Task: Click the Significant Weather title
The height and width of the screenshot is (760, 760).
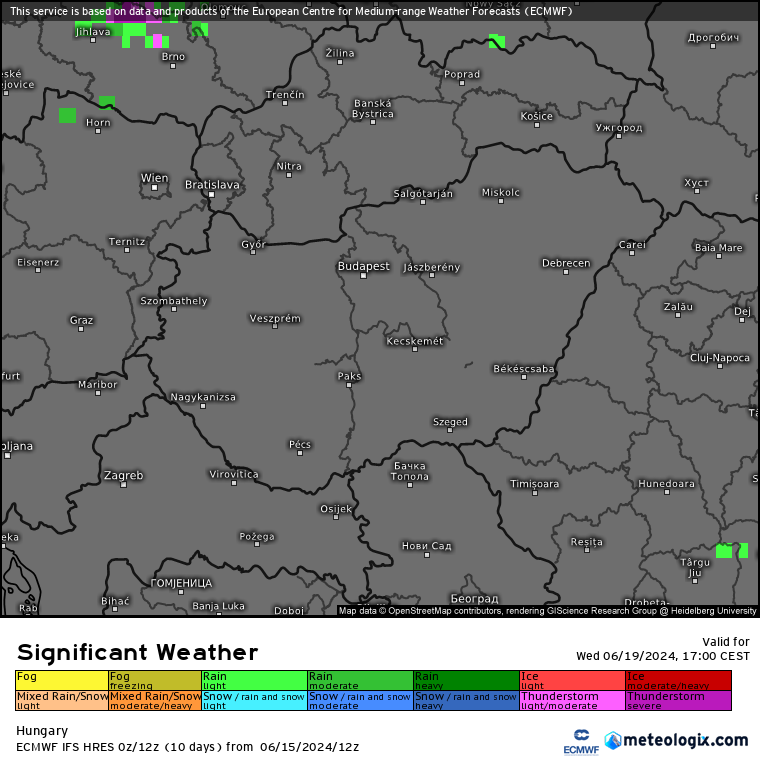Action: pyautogui.click(x=137, y=652)
